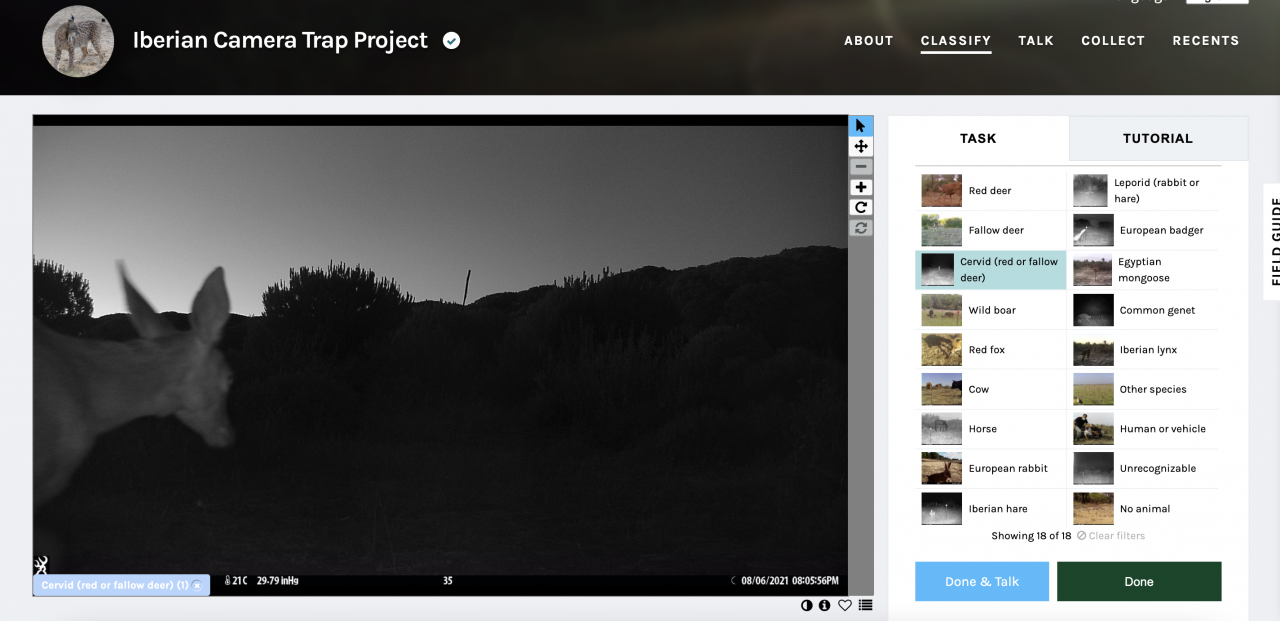Choose European badger species
This screenshot has width=1280, height=621.
(1145, 230)
